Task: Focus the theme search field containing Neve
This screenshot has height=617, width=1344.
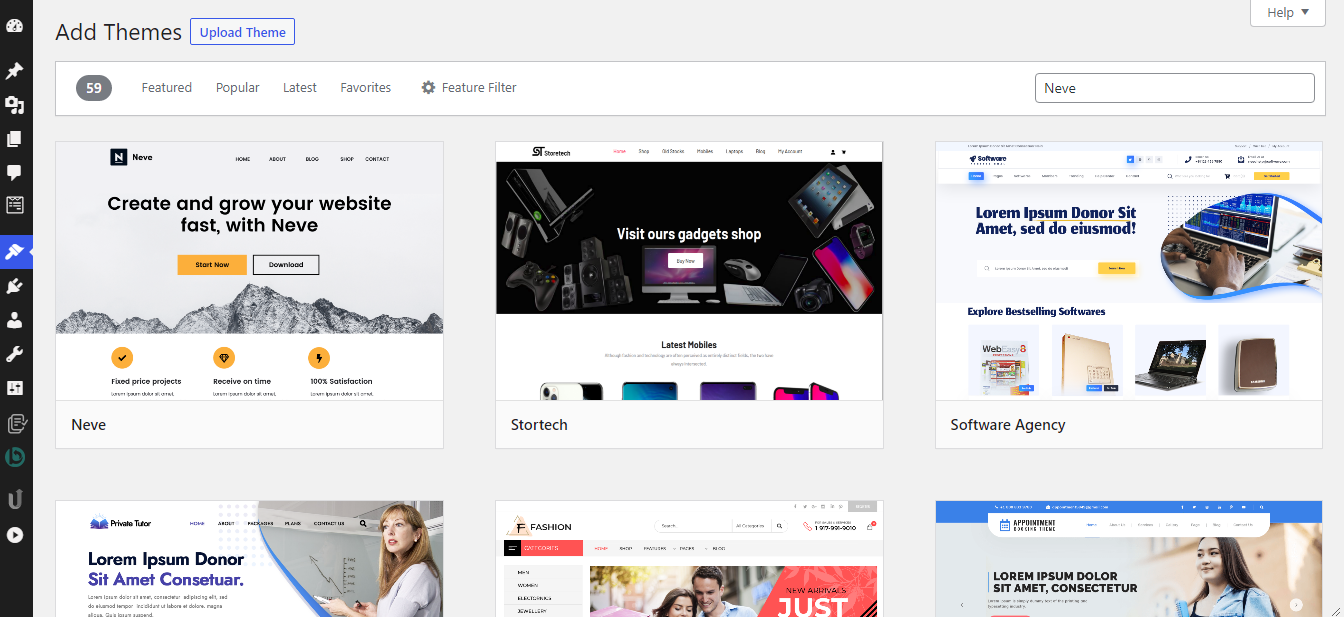Action: click(1174, 88)
